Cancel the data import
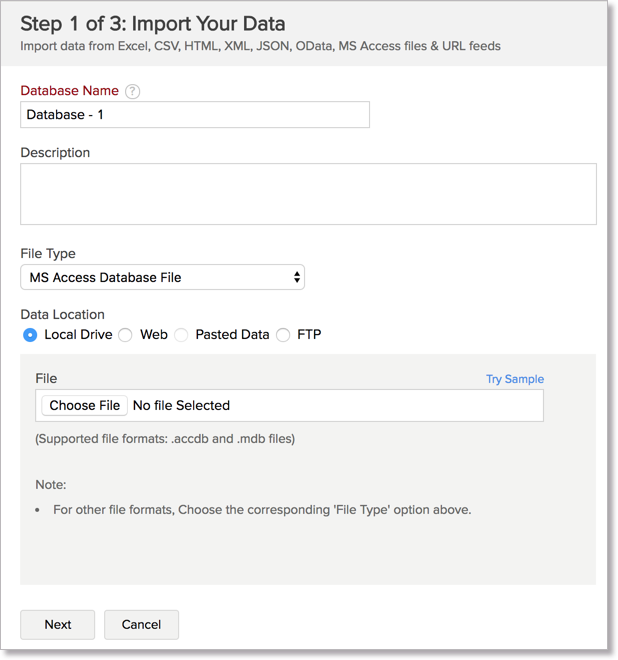 [x=141, y=624]
